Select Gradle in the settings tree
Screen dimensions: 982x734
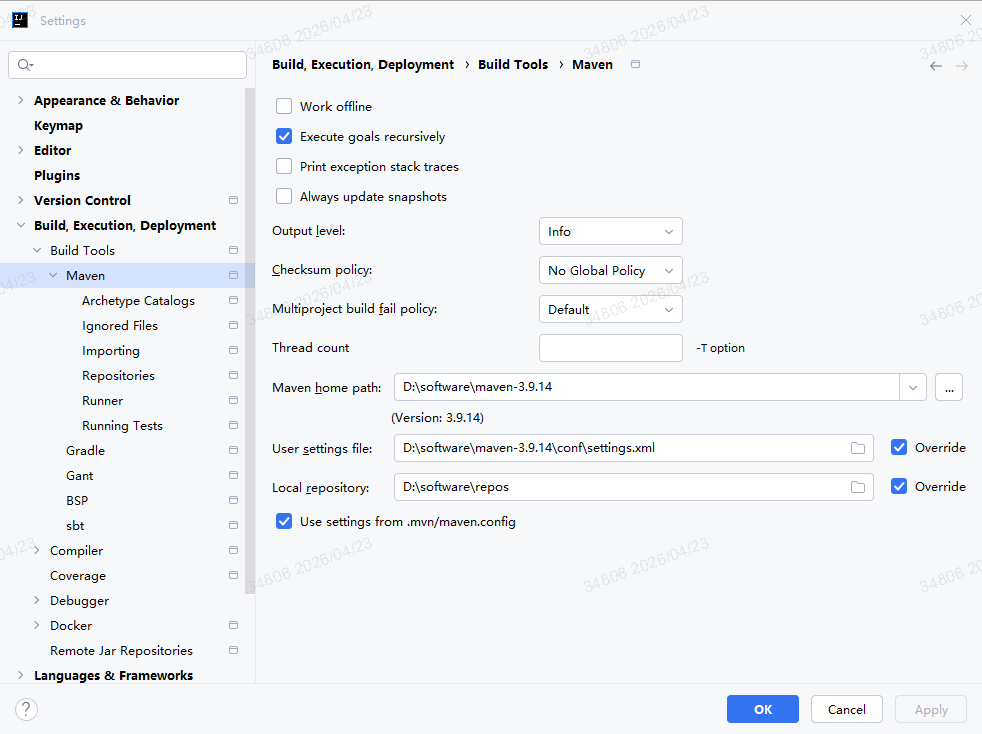pos(85,451)
